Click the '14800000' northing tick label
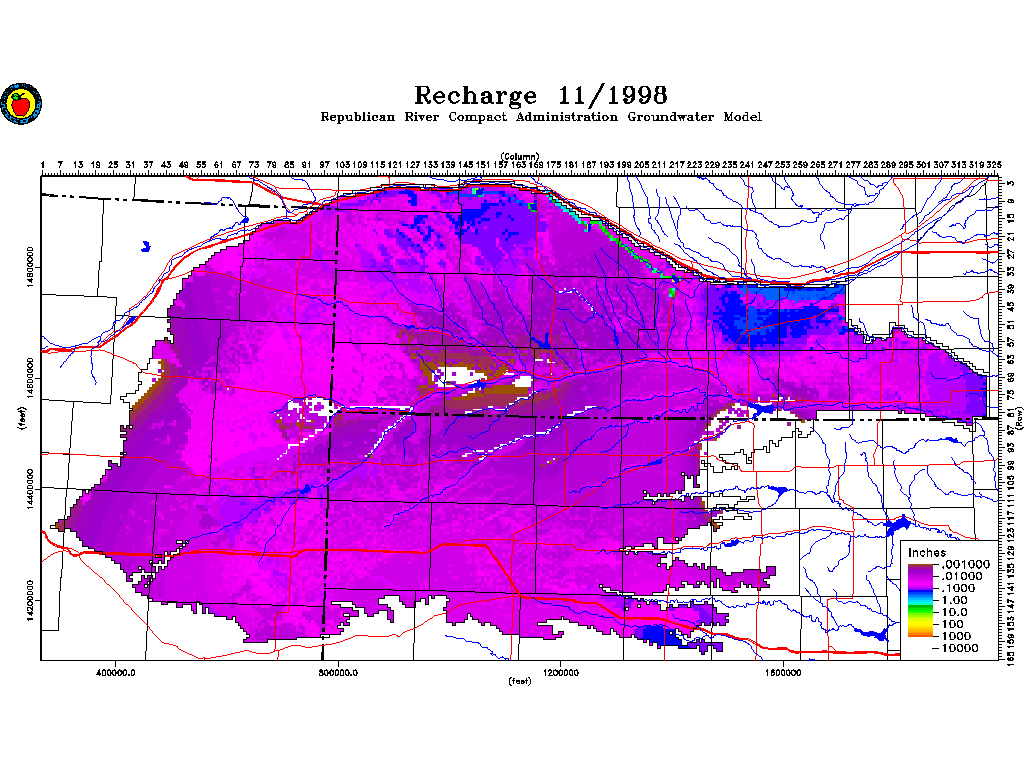The width and height of the screenshot is (1024, 768). click(30, 267)
